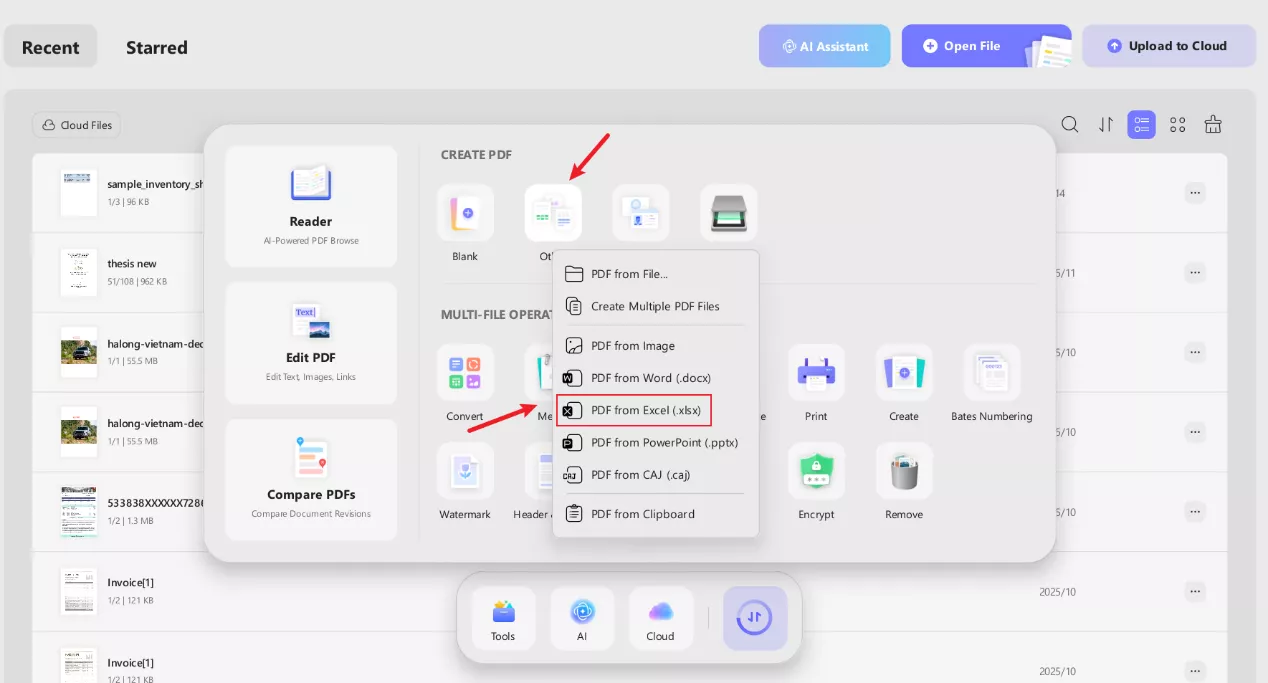Open Cloud in the bottom dock
Image resolution: width=1268 pixels, height=683 pixels.
[660, 618]
